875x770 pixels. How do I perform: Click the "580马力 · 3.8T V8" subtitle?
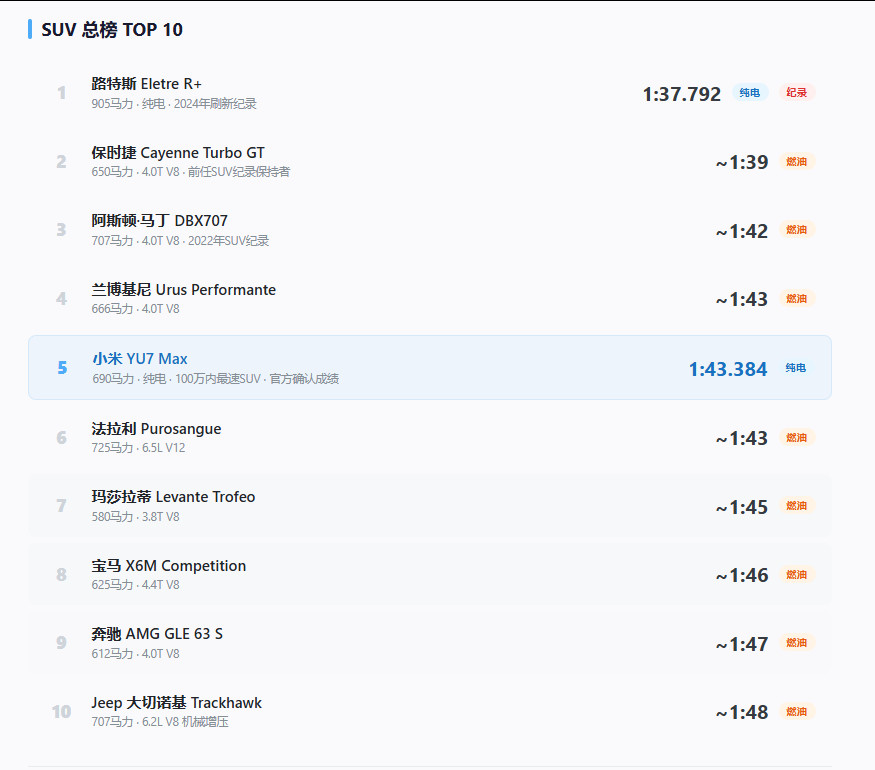pyautogui.click(x=136, y=517)
